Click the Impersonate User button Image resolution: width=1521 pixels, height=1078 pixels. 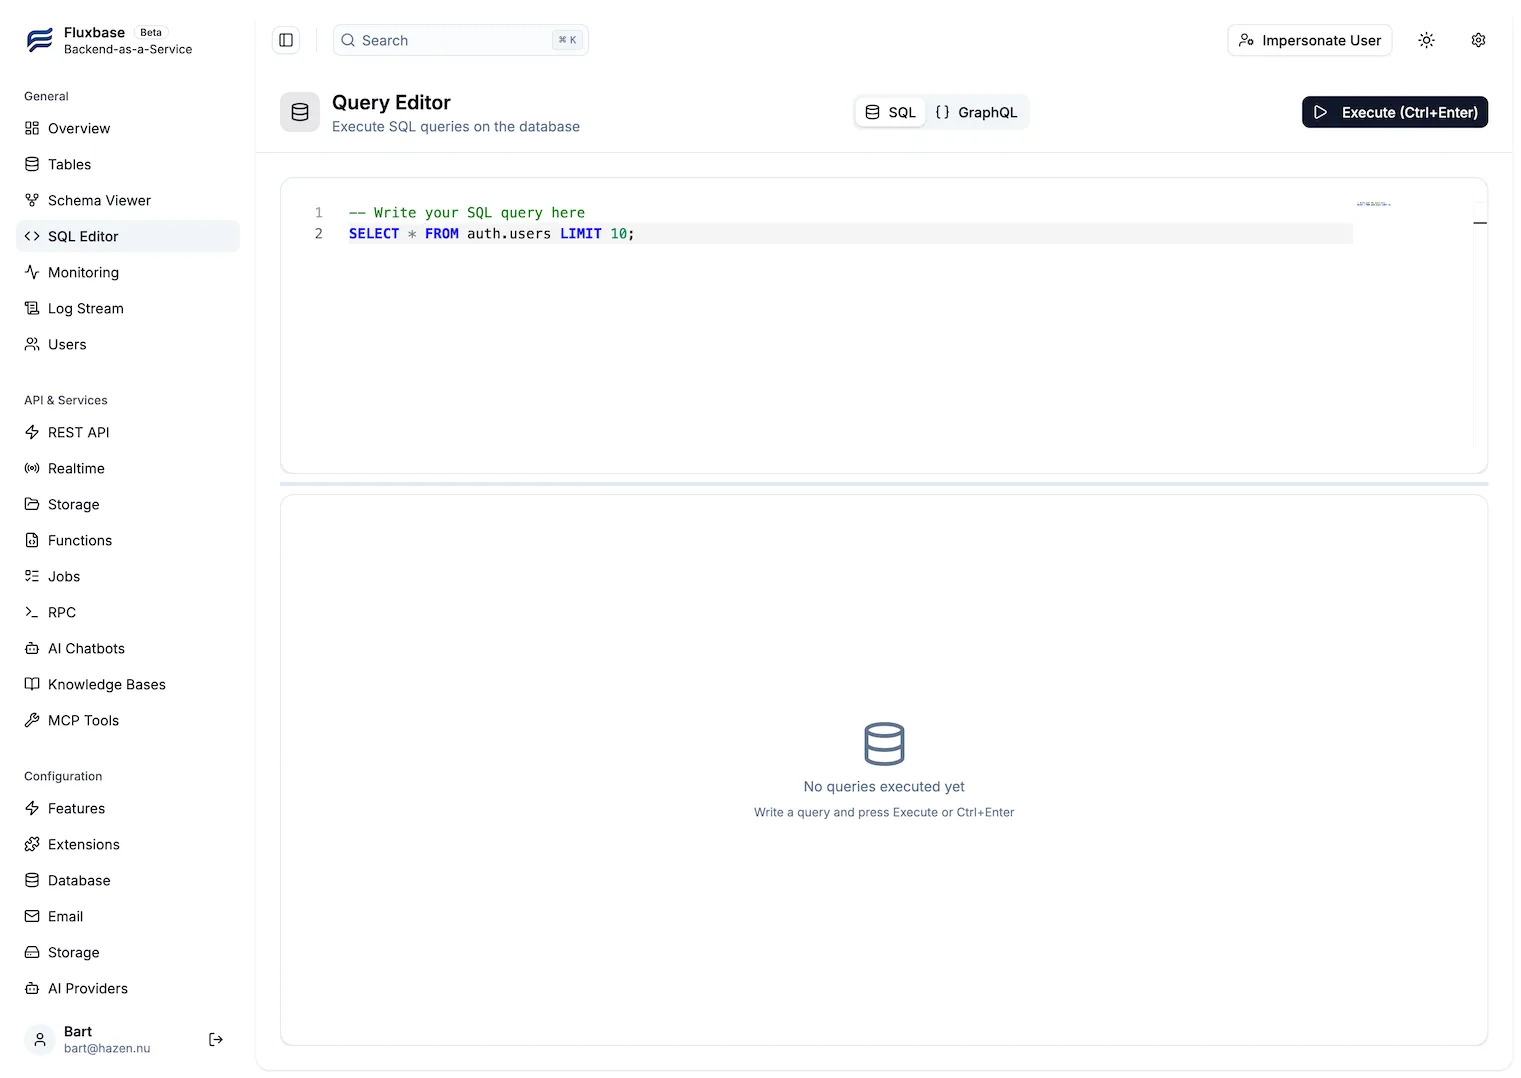coord(1309,40)
